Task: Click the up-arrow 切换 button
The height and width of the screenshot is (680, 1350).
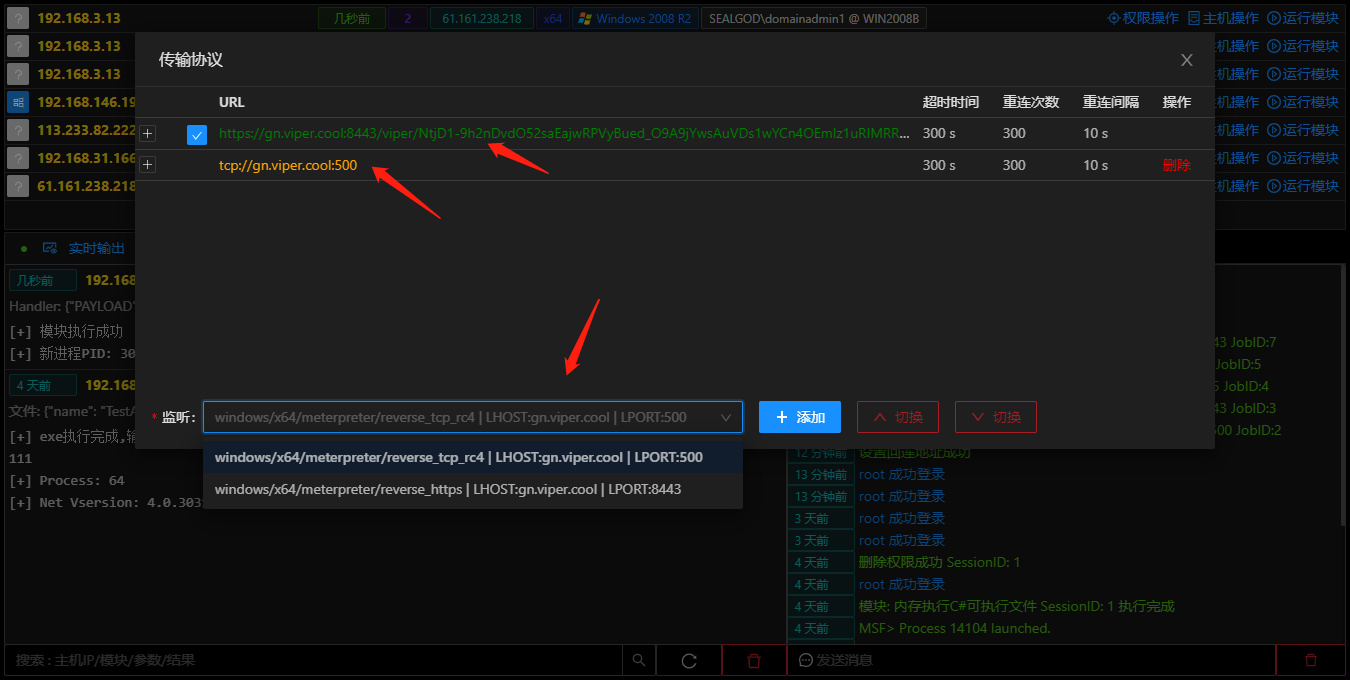Action: tap(897, 417)
